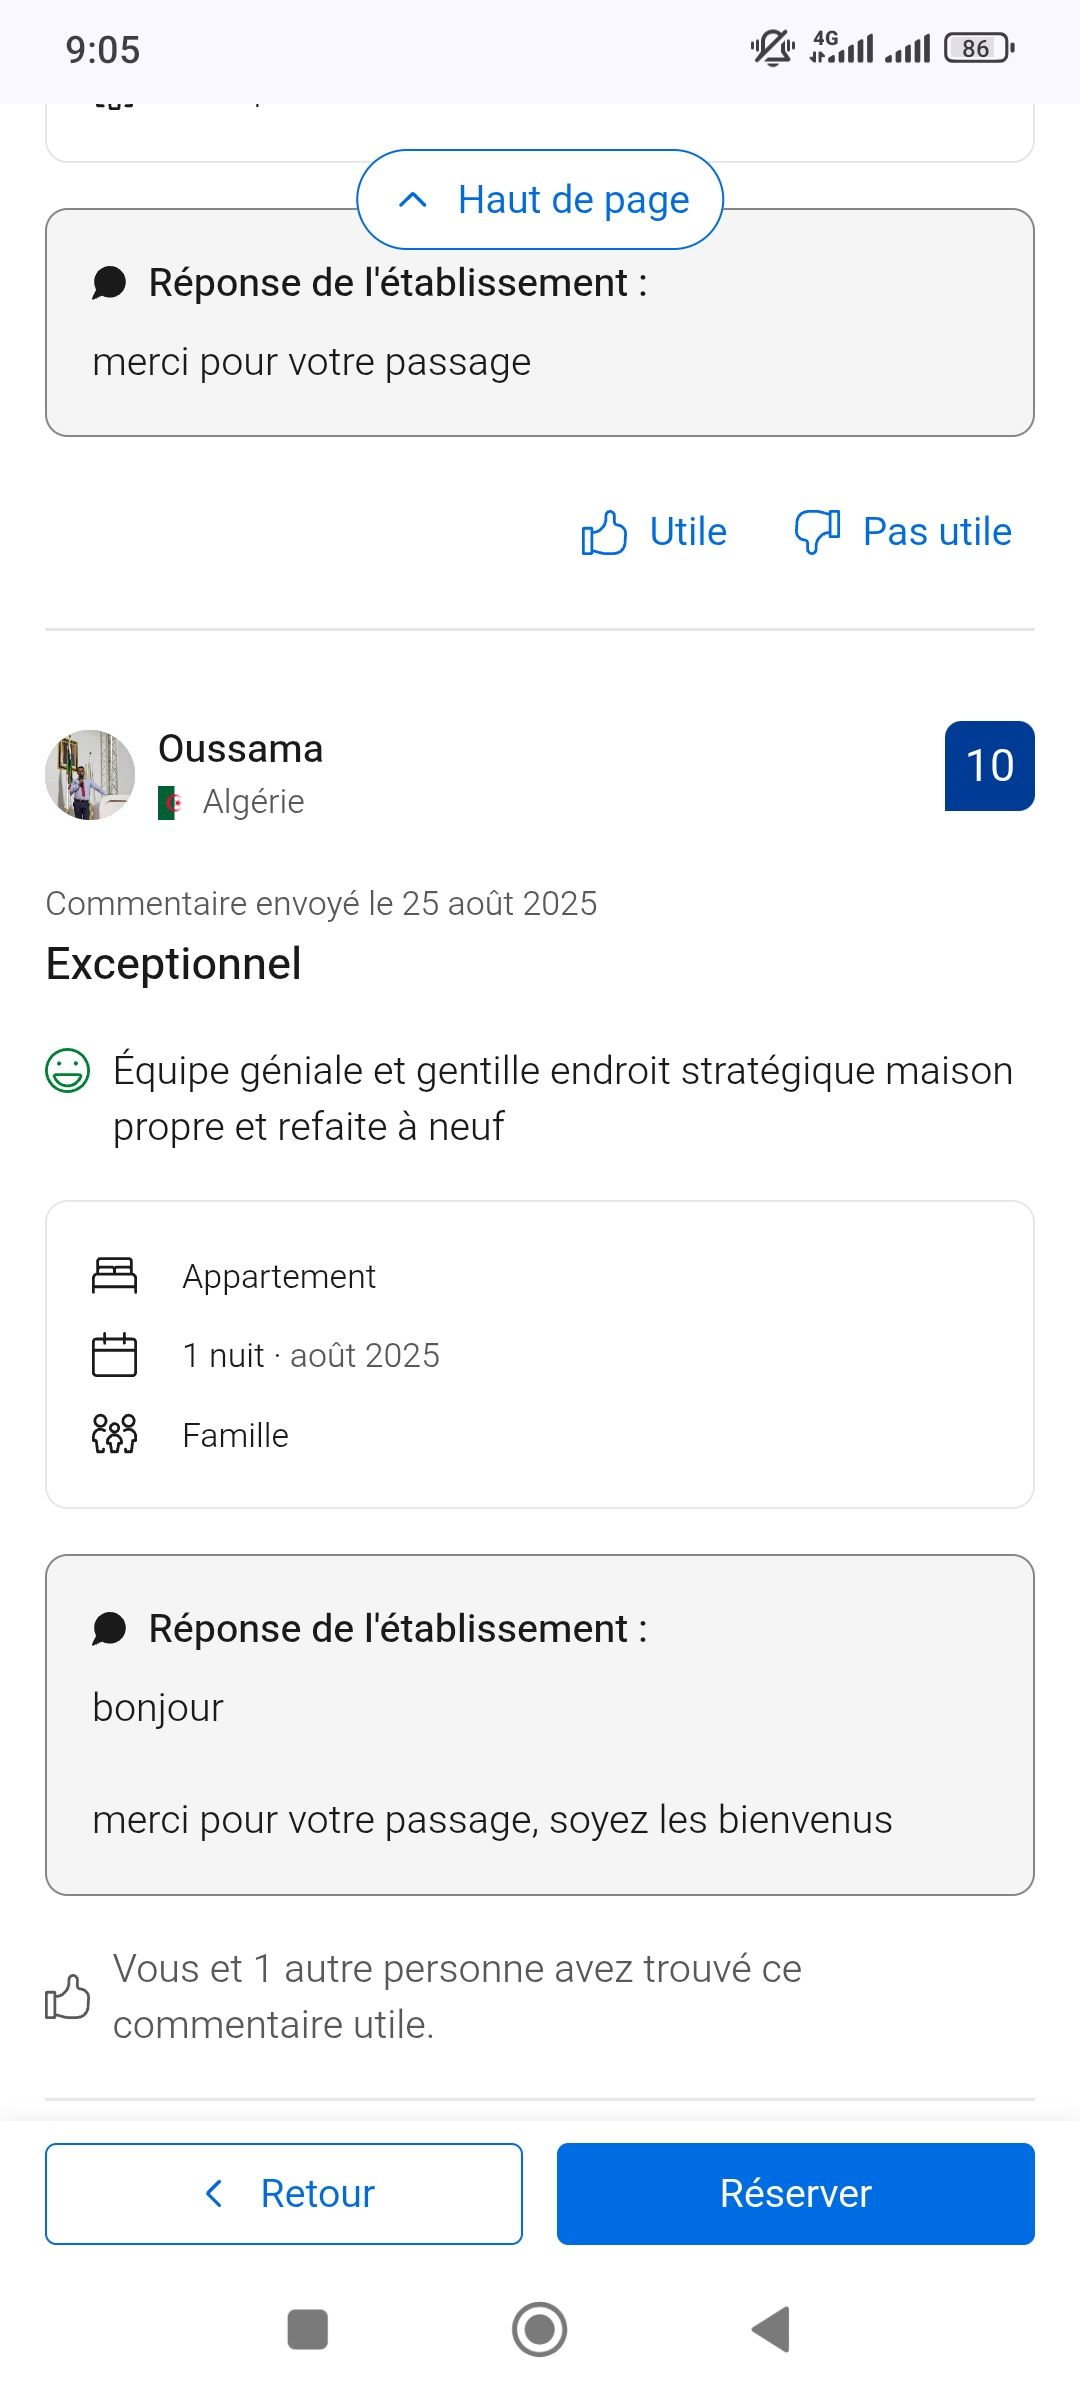Tap the reviewer name Oussama
The image size is (1080, 2400).
click(x=240, y=749)
